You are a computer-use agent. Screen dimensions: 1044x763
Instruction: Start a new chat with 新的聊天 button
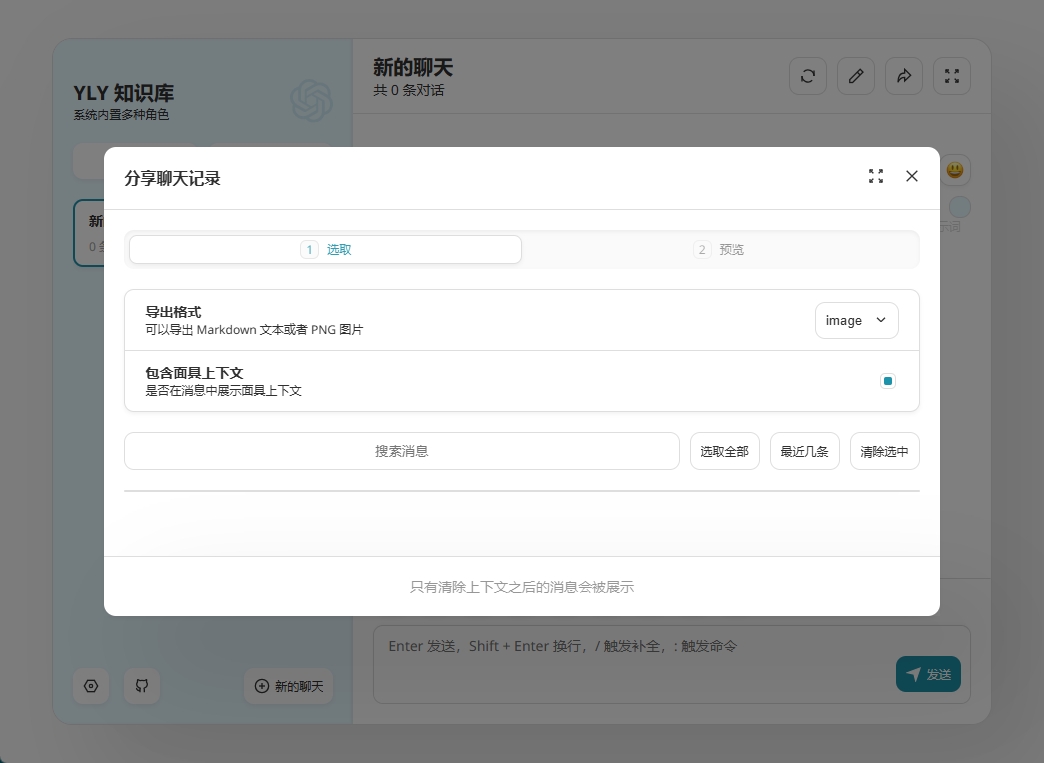point(289,686)
